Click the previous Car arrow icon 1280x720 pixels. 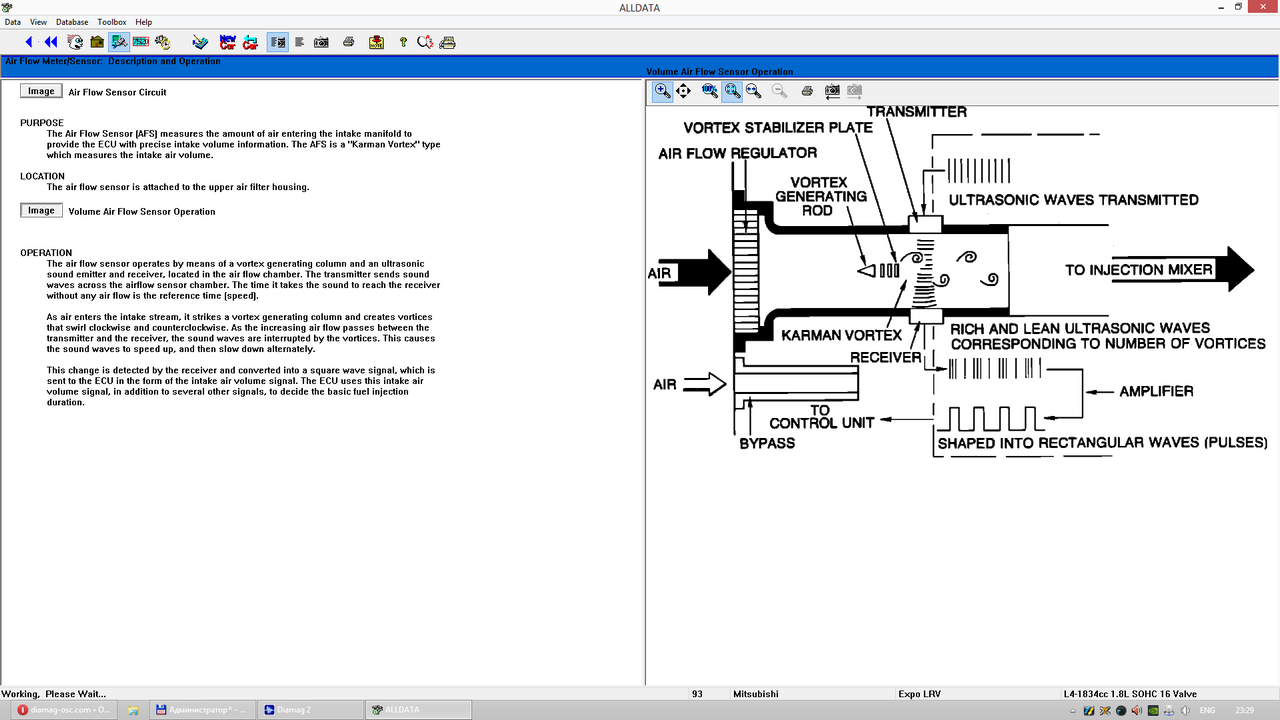click(250, 42)
